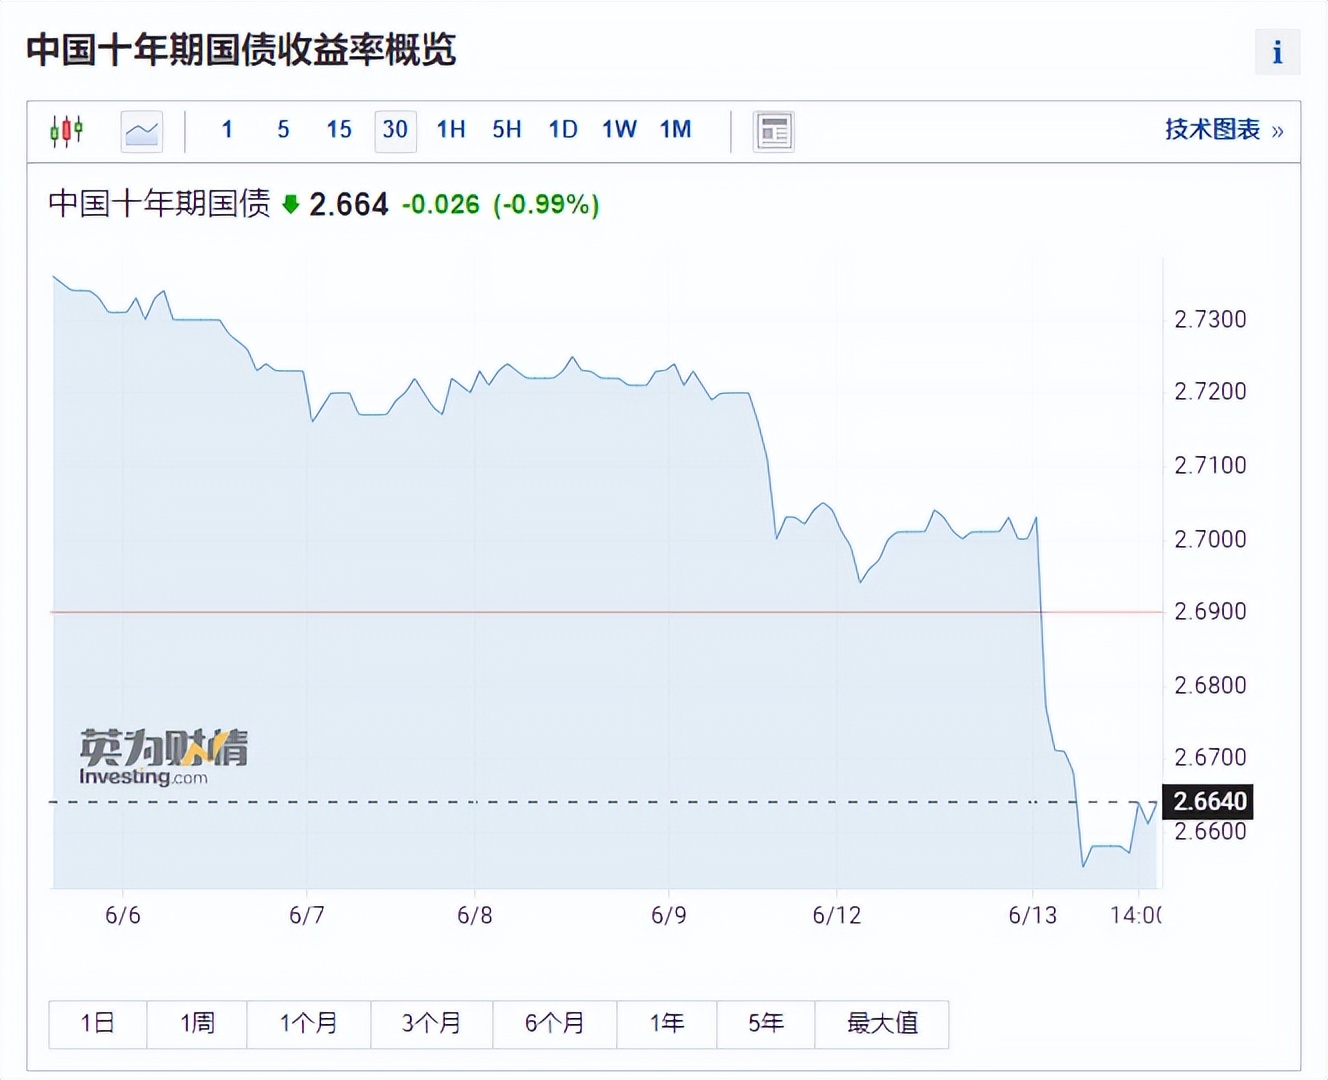Select the 15 minute interval
The height and width of the screenshot is (1080, 1328).
coord(339,130)
